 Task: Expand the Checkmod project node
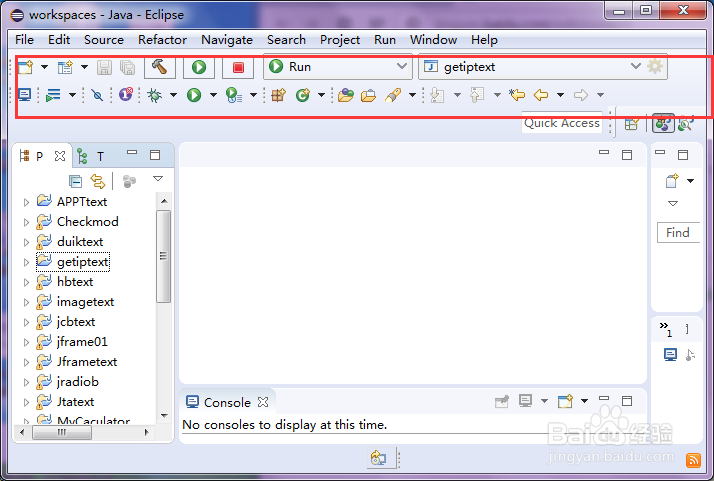point(26,222)
